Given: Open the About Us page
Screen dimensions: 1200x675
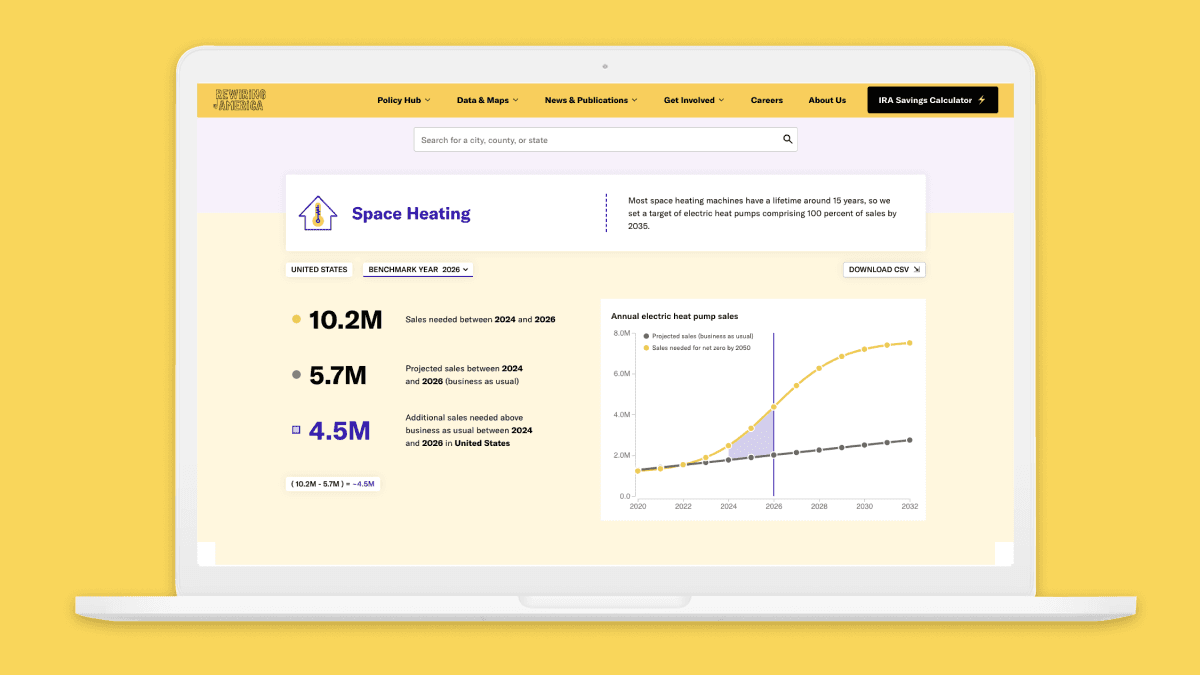Looking at the screenshot, I should pos(827,100).
